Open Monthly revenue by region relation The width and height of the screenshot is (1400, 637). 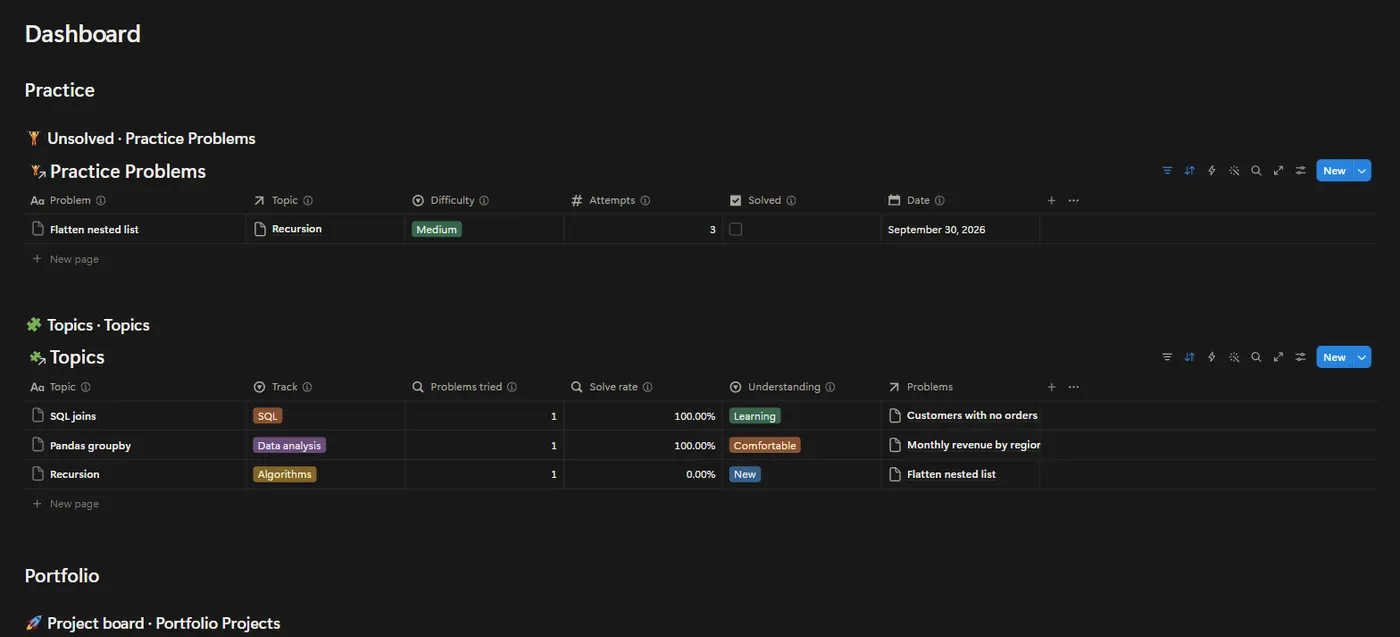(x=974, y=445)
